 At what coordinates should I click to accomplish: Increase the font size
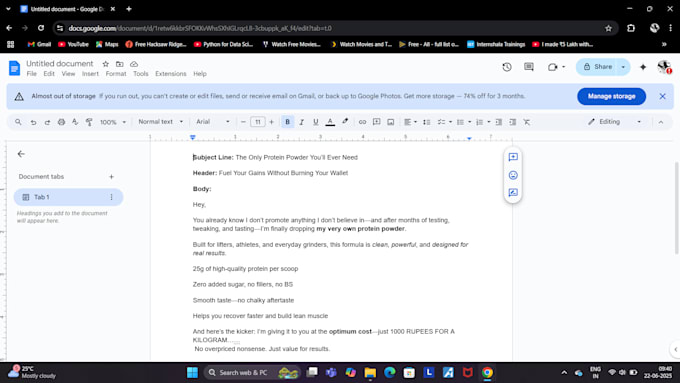pyautogui.click(x=271, y=122)
